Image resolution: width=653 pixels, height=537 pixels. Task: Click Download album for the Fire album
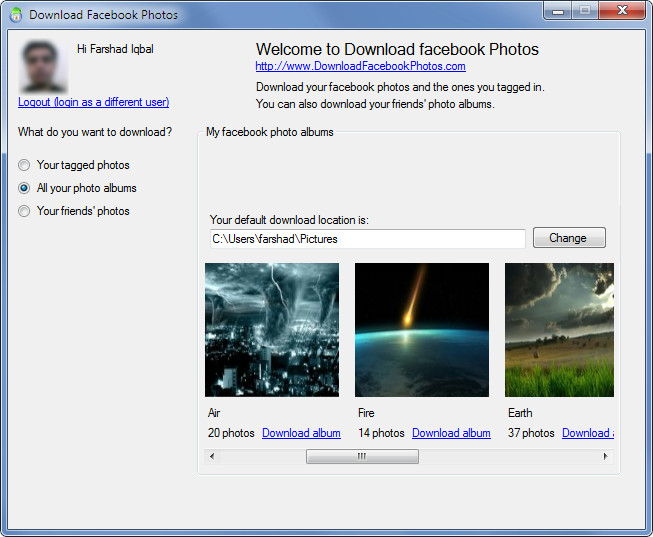tap(451, 433)
